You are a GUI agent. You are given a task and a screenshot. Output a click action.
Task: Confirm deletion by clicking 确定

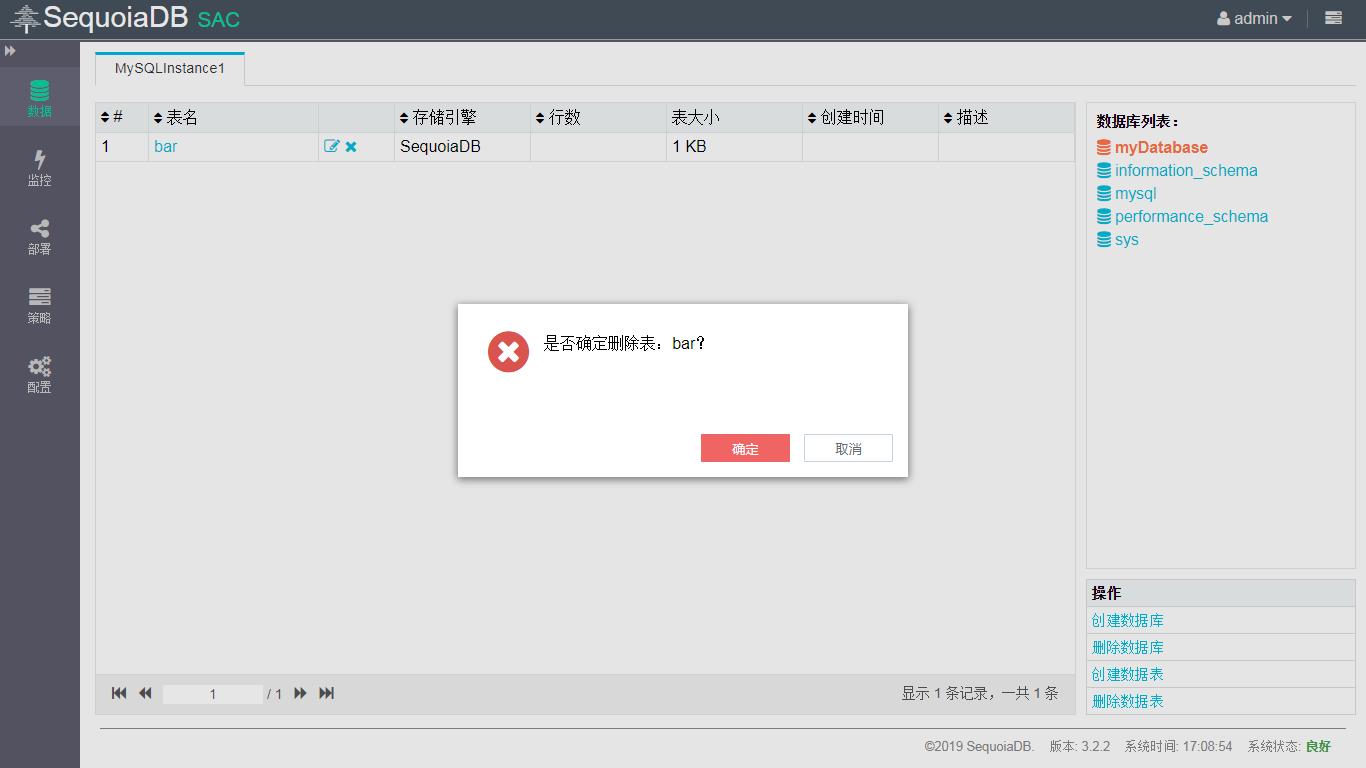point(745,447)
